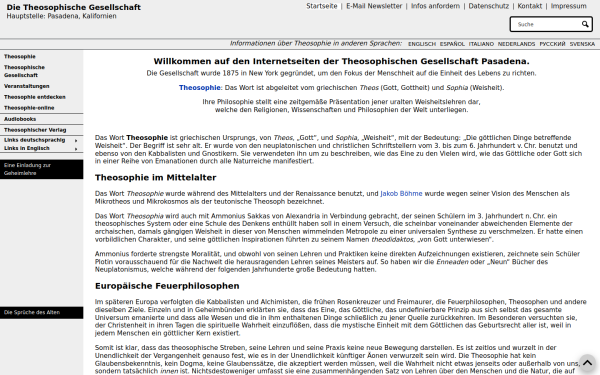Open Theosophie entdecken sidebar item
Image resolution: width=600 pixels, height=375 pixels.
[x=34, y=97]
